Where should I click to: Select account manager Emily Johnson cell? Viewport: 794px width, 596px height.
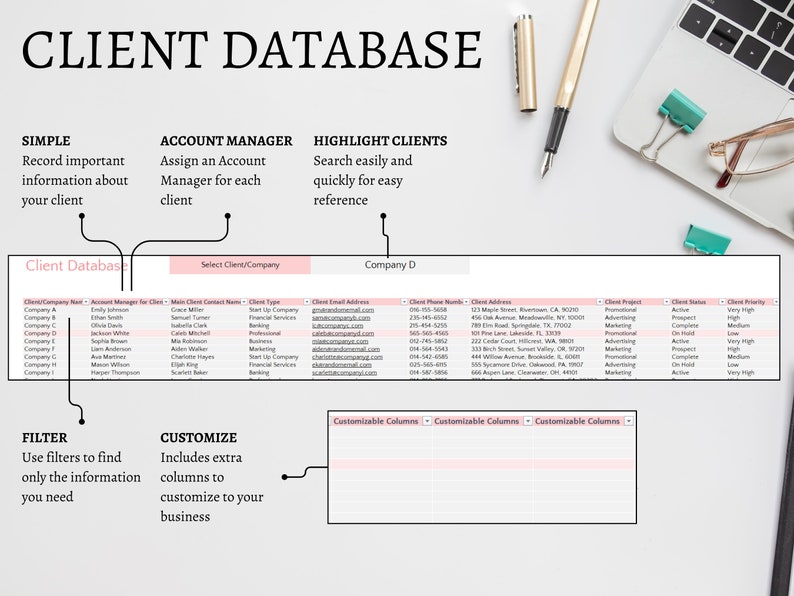[110, 310]
